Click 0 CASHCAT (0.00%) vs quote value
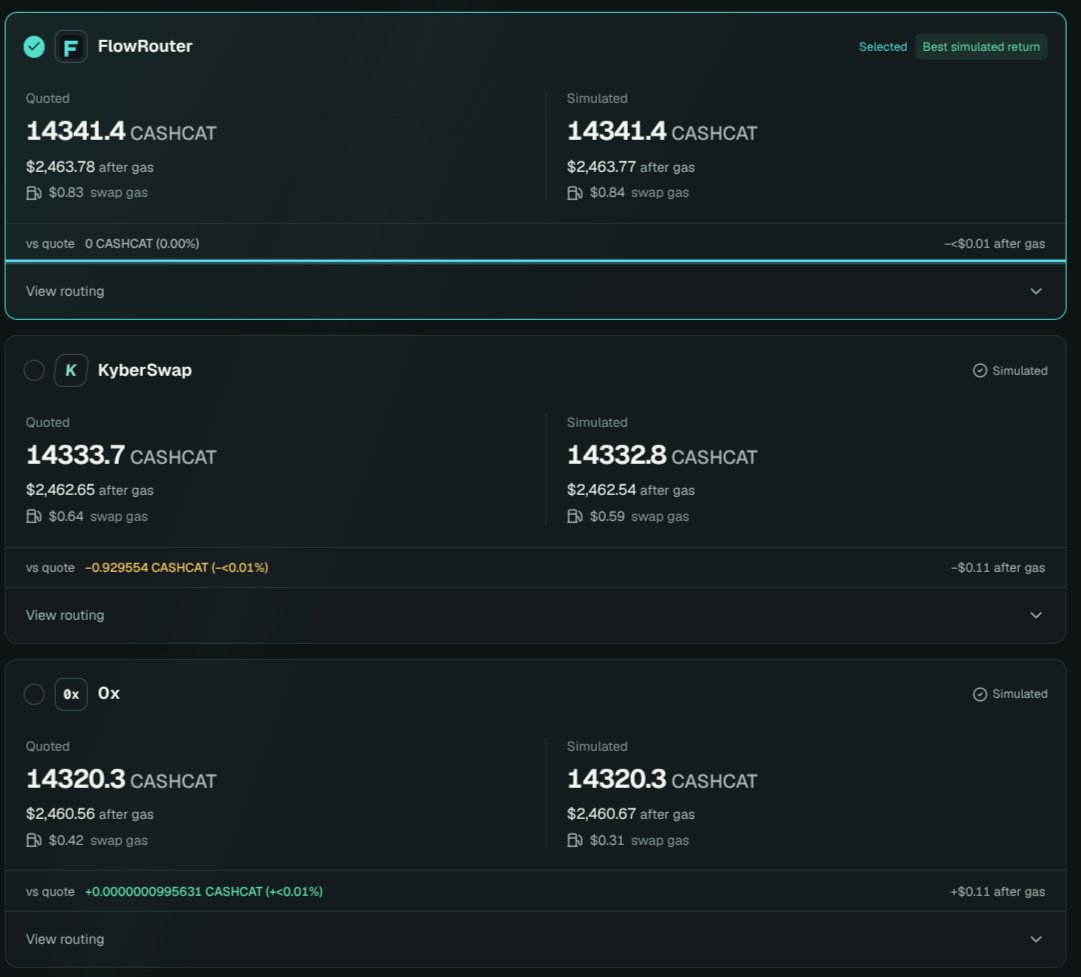This screenshot has height=977, width=1081. (x=142, y=243)
